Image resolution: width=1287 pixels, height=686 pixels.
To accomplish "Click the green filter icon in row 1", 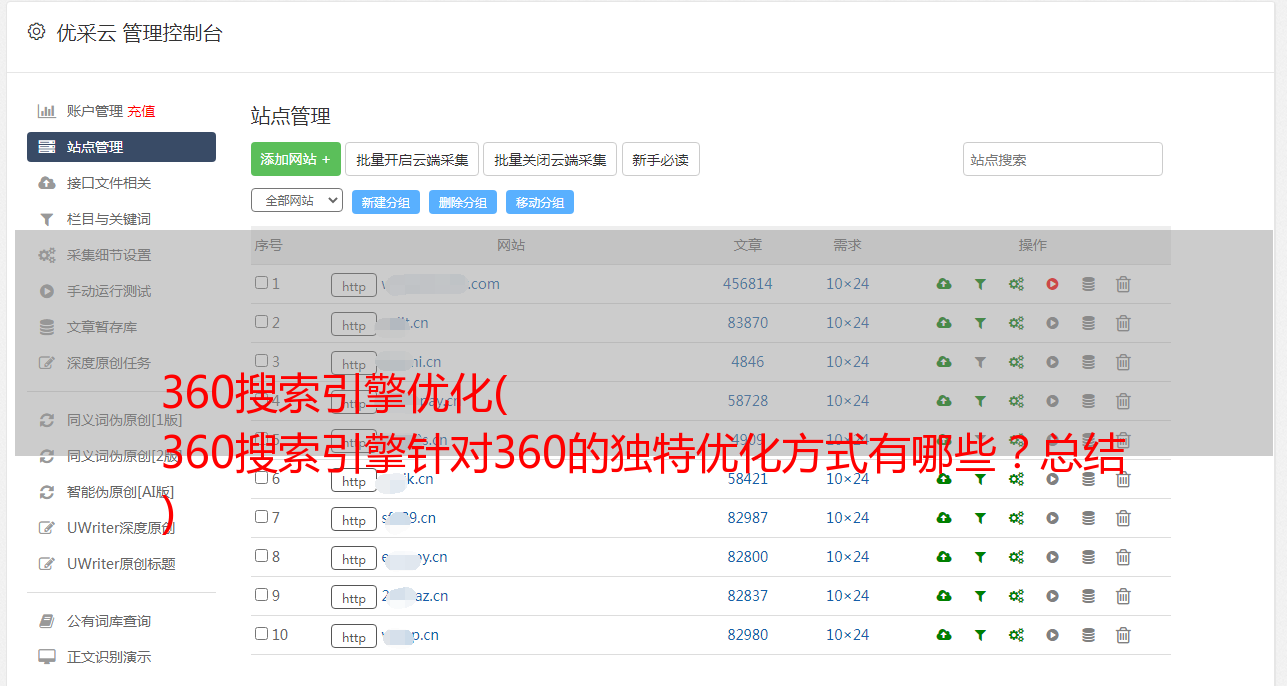I will coord(980,284).
